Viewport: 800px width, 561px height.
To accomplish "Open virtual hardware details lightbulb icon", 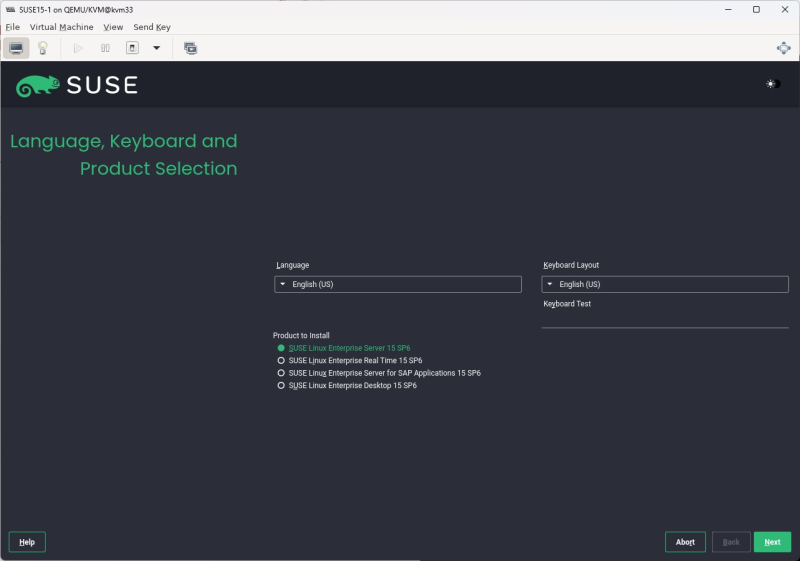I will 43,48.
